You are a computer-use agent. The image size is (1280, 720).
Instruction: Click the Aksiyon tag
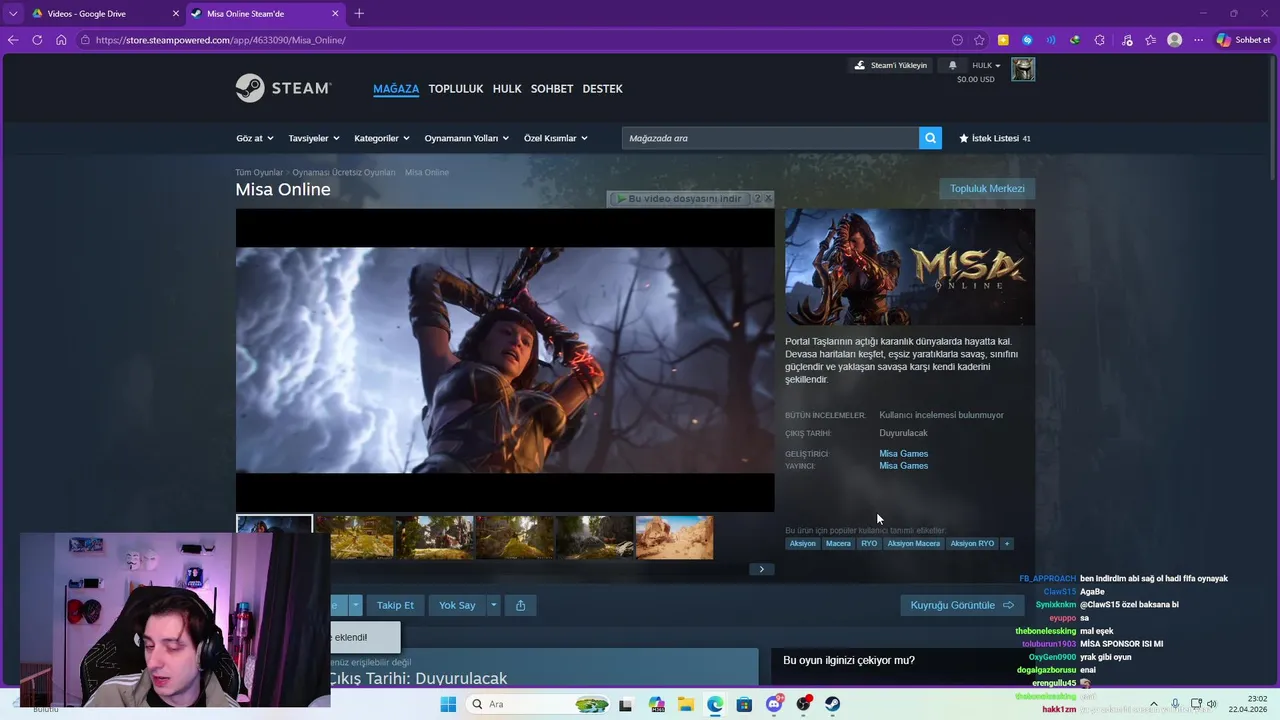[x=803, y=543]
